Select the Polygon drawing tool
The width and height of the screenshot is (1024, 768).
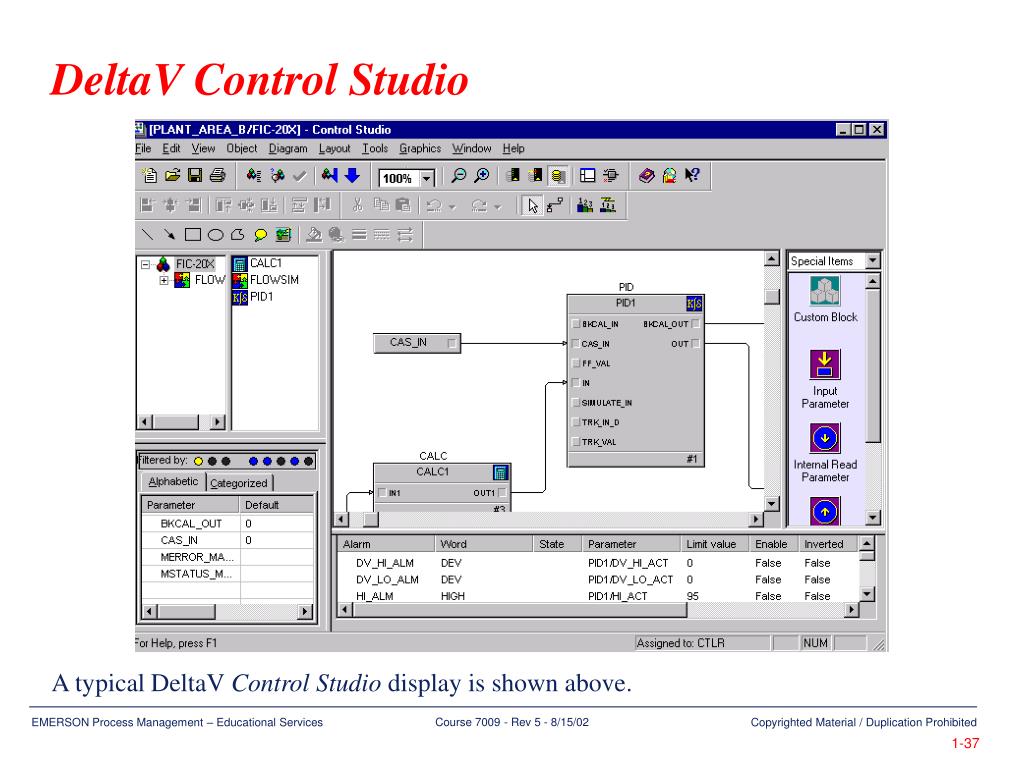click(238, 234)
